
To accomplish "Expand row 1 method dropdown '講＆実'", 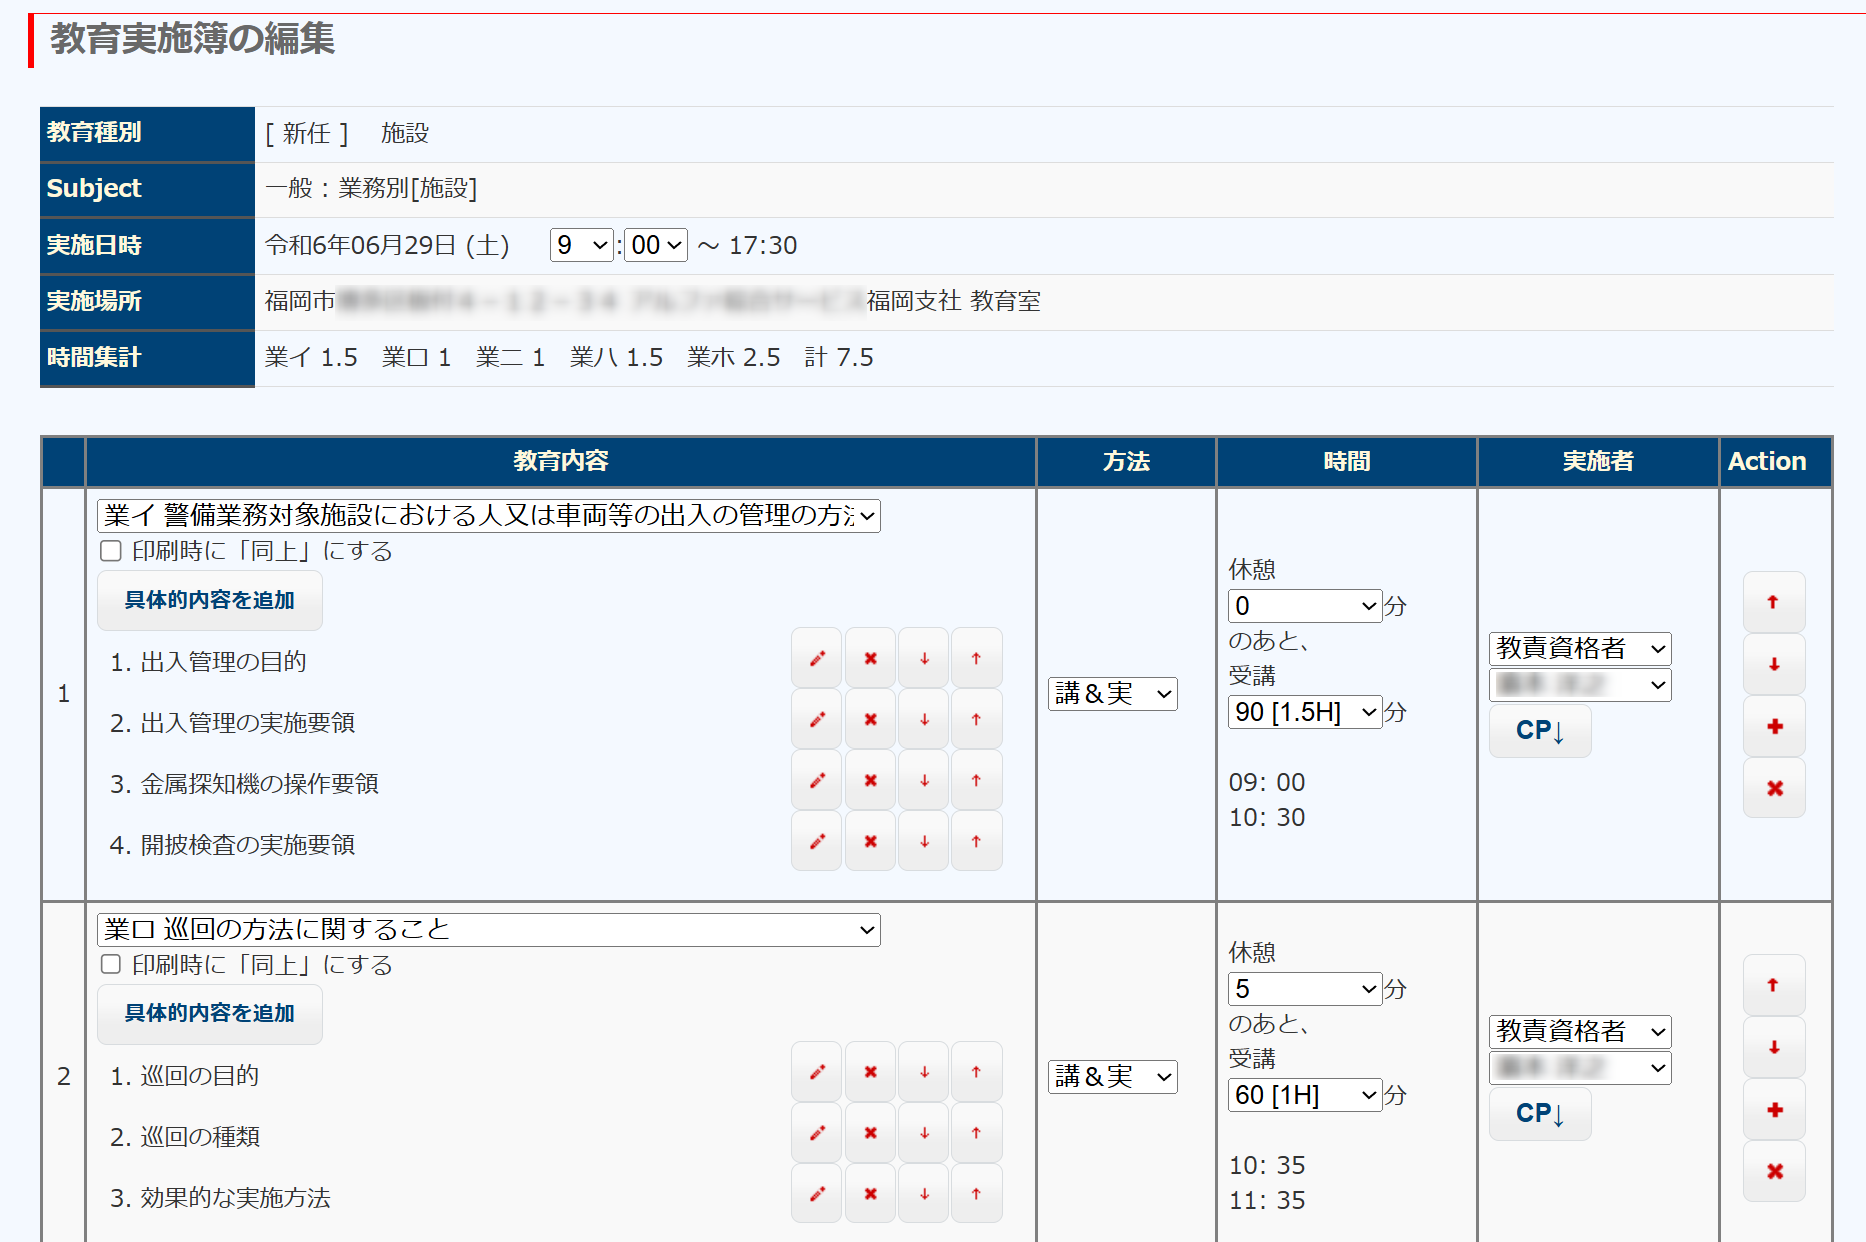I will 1112,694.
